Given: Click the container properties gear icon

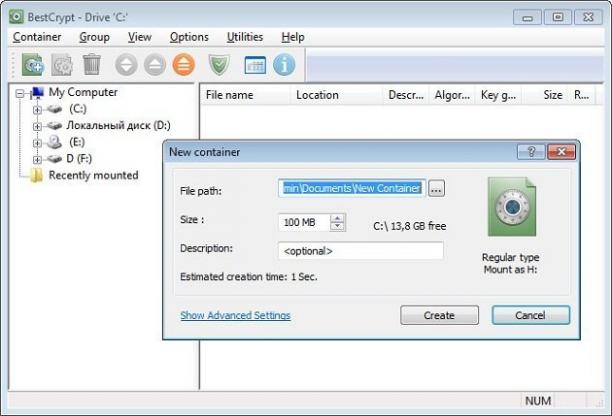Looking at the screenshot, I should 62,65.
